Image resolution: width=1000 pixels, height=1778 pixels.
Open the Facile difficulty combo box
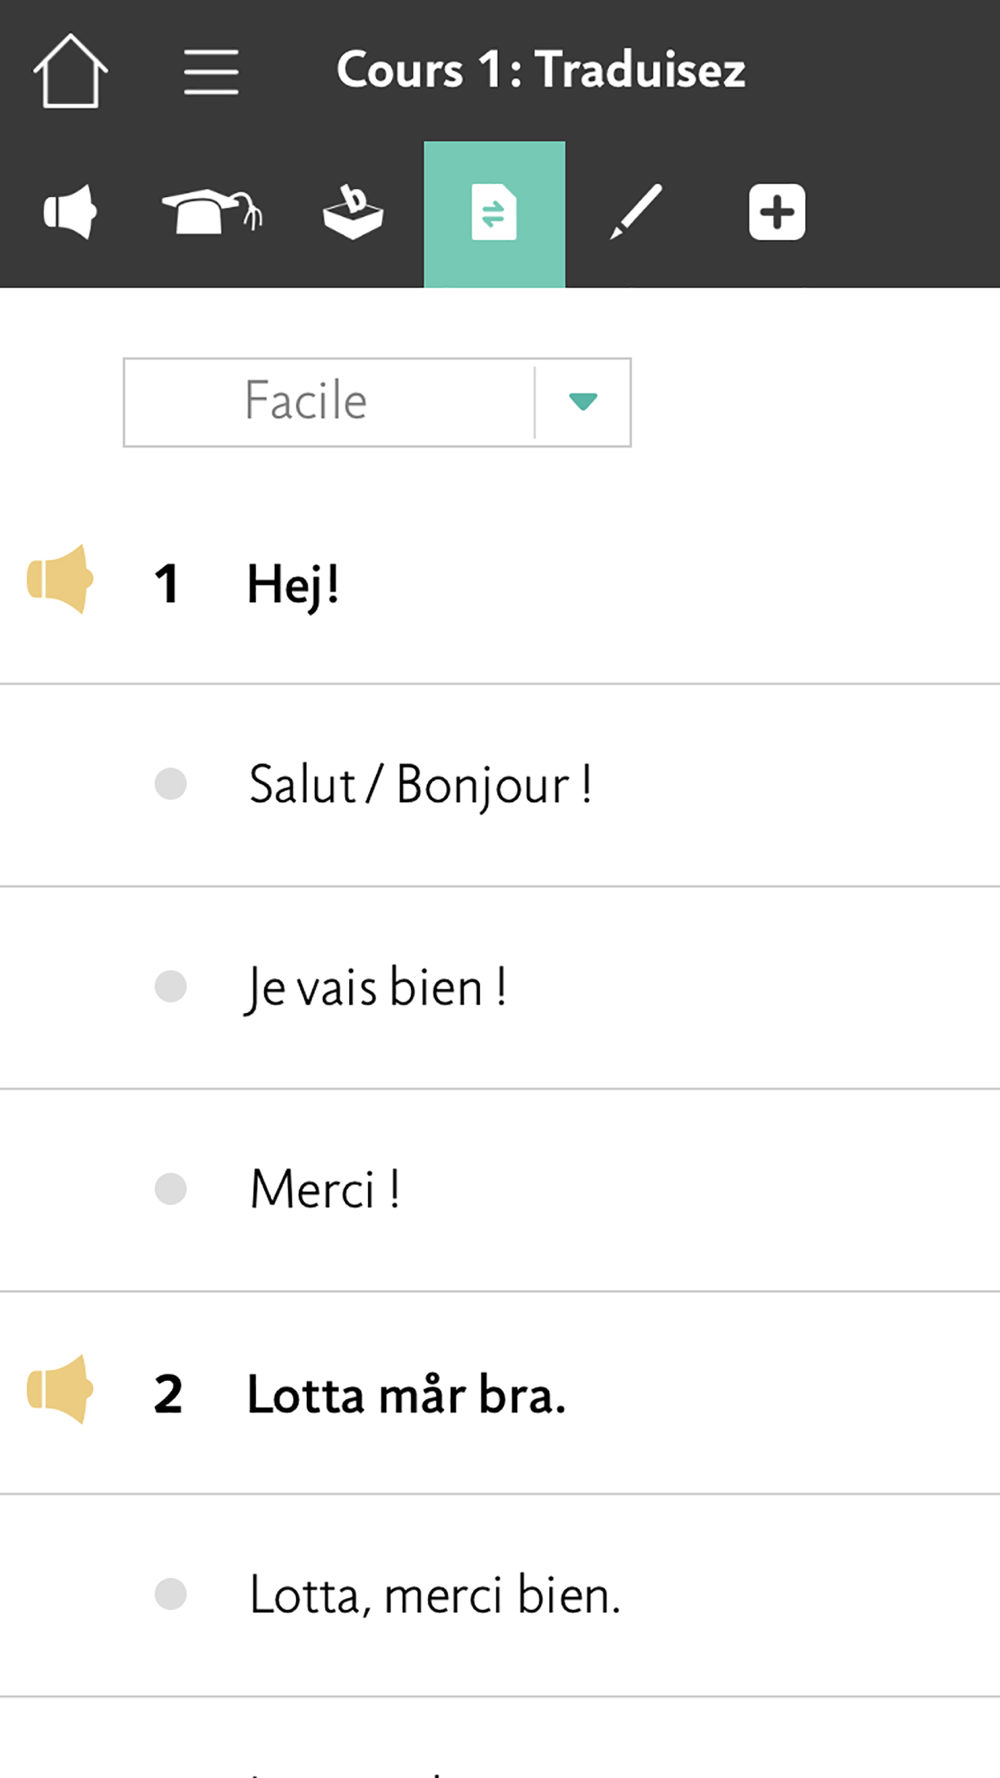[377, 402]
